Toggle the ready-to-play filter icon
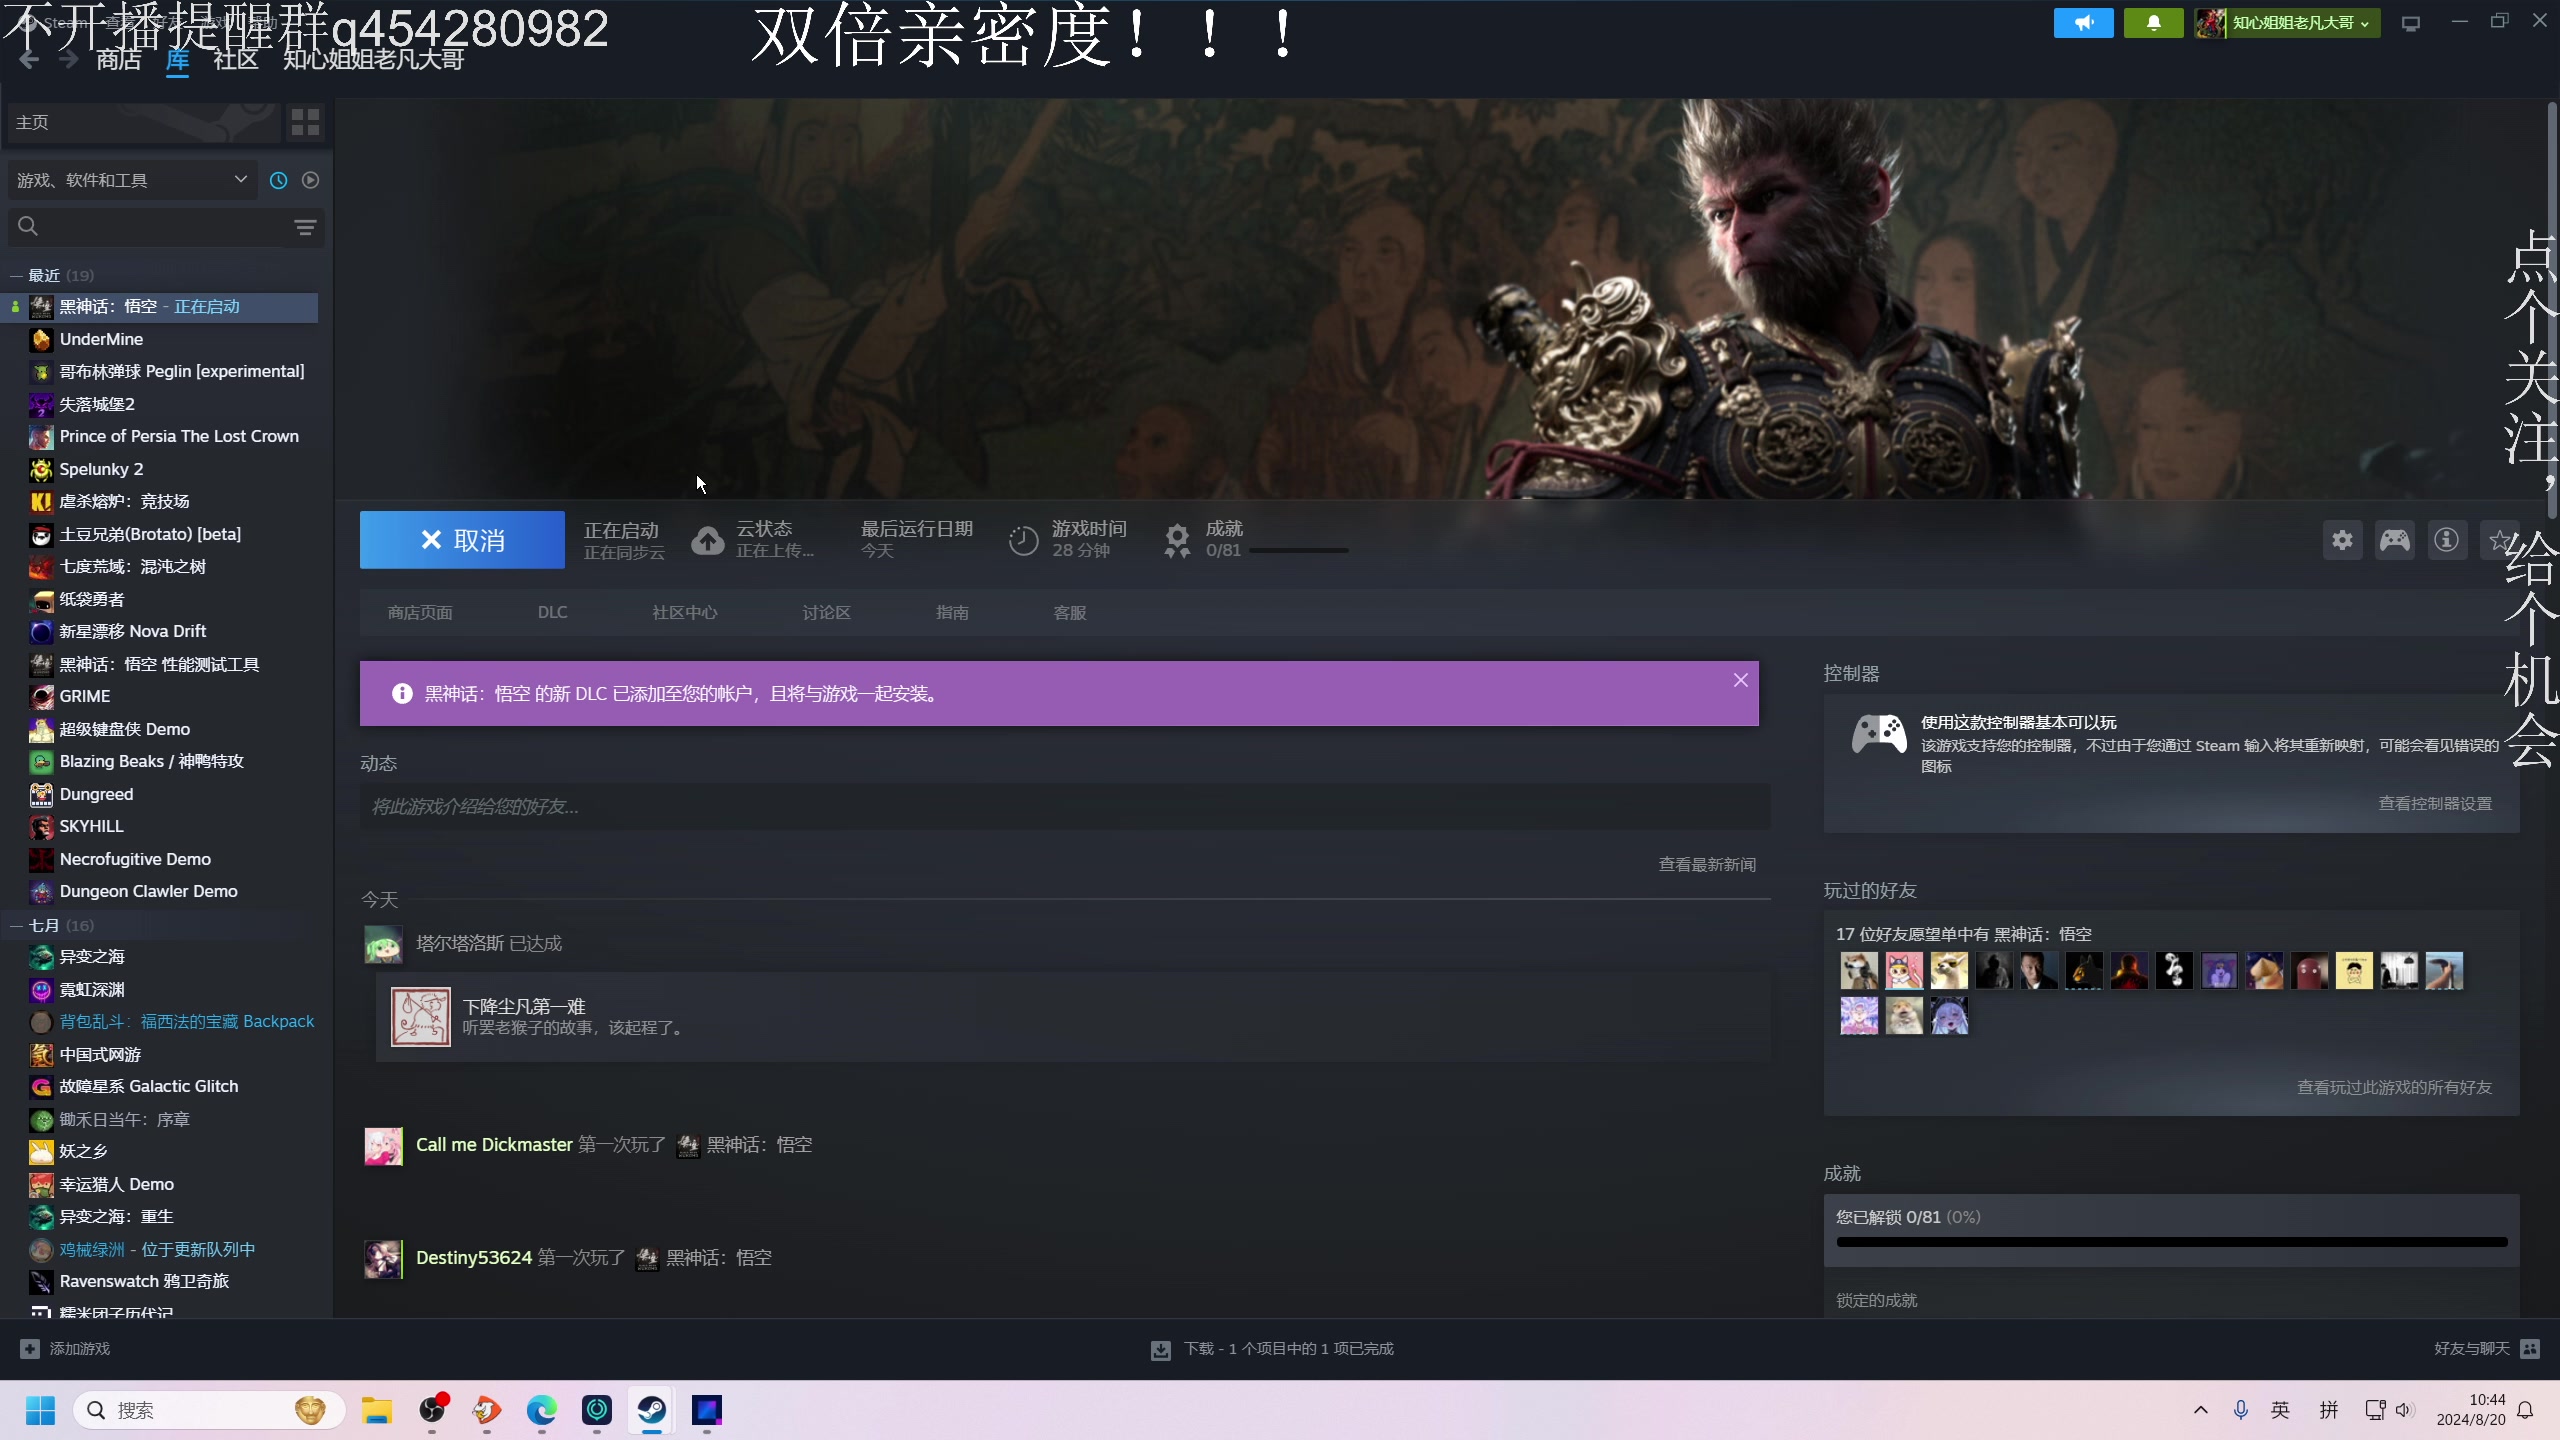Viewport: 2560px width, 1440px height. coord(310,180)
